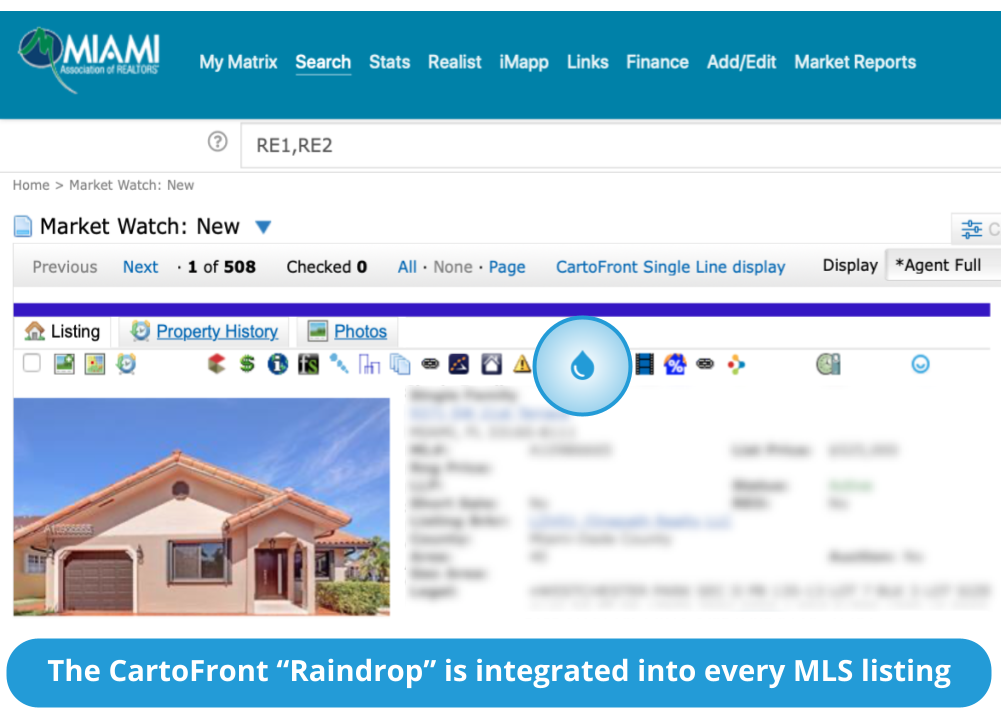
Task: Click the Market Watch document icon
Action: [x=23, y=226]
